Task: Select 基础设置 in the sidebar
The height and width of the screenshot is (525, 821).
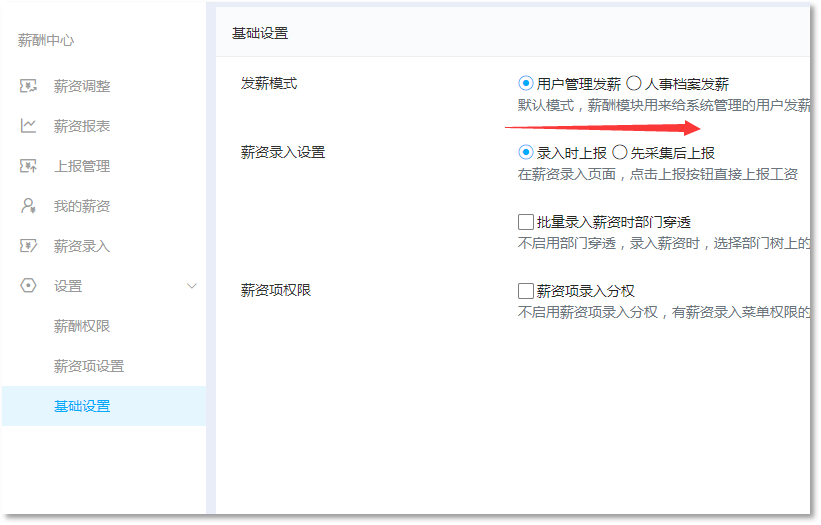Action: [x=82, y=406]
